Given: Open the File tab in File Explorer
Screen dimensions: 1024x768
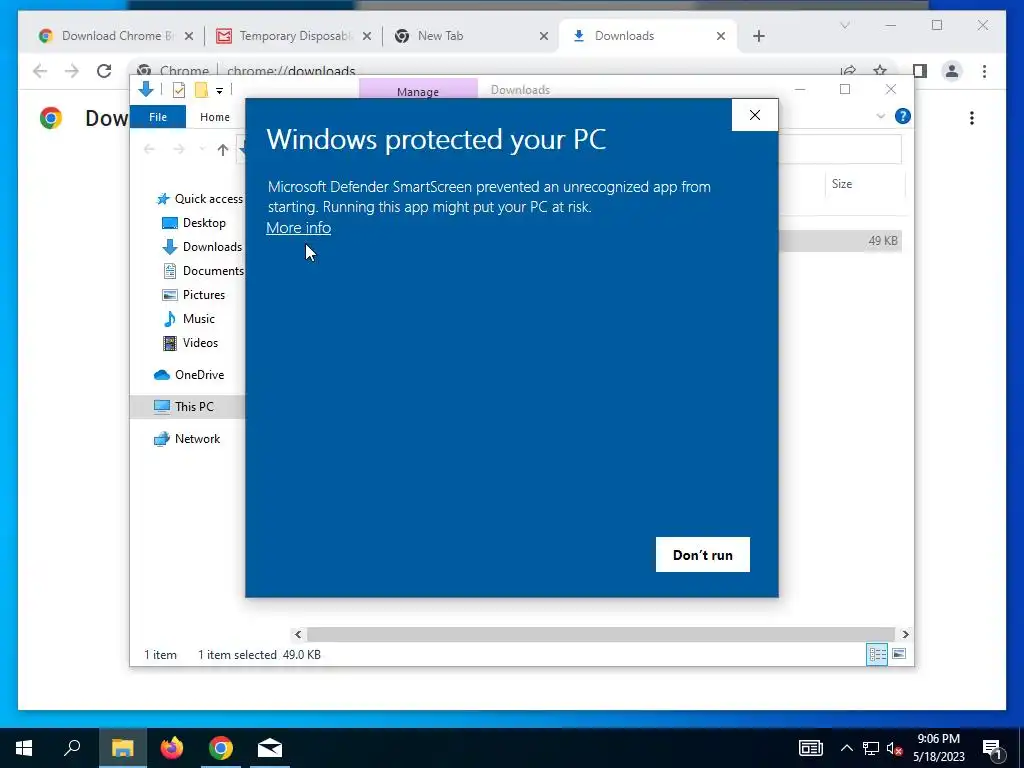Looking at the screenshot, I should (x=158, y=117).
